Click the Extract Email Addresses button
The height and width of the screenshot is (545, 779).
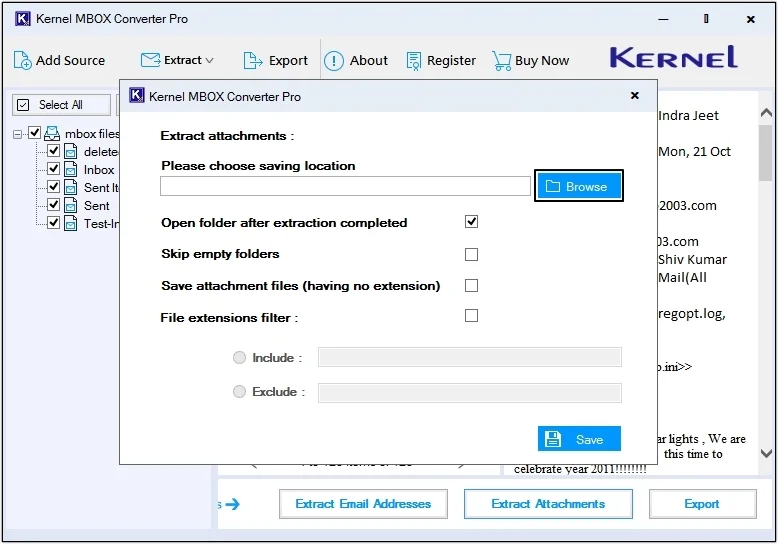pyautogui.click(x=363, y=504)
